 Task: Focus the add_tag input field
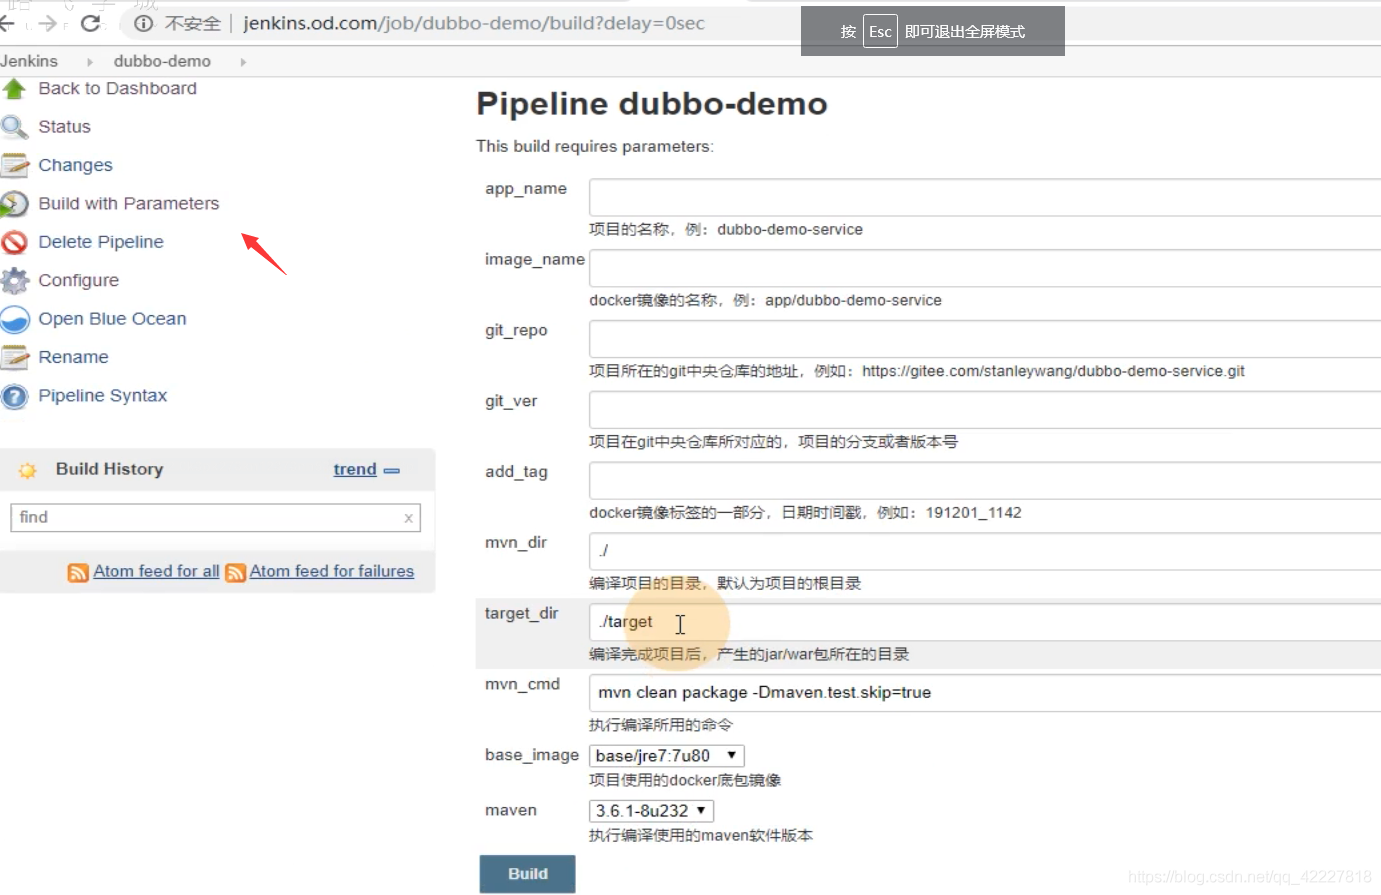(x=985, y=481)
